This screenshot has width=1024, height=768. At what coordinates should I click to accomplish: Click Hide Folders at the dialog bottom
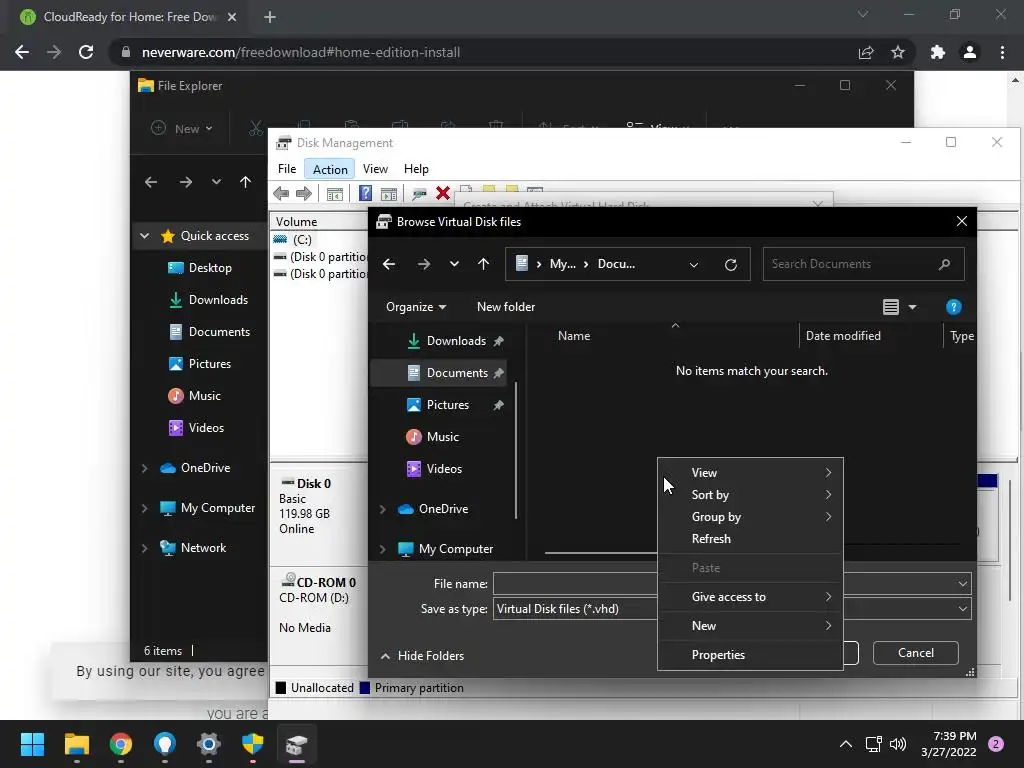click(423, 656)
